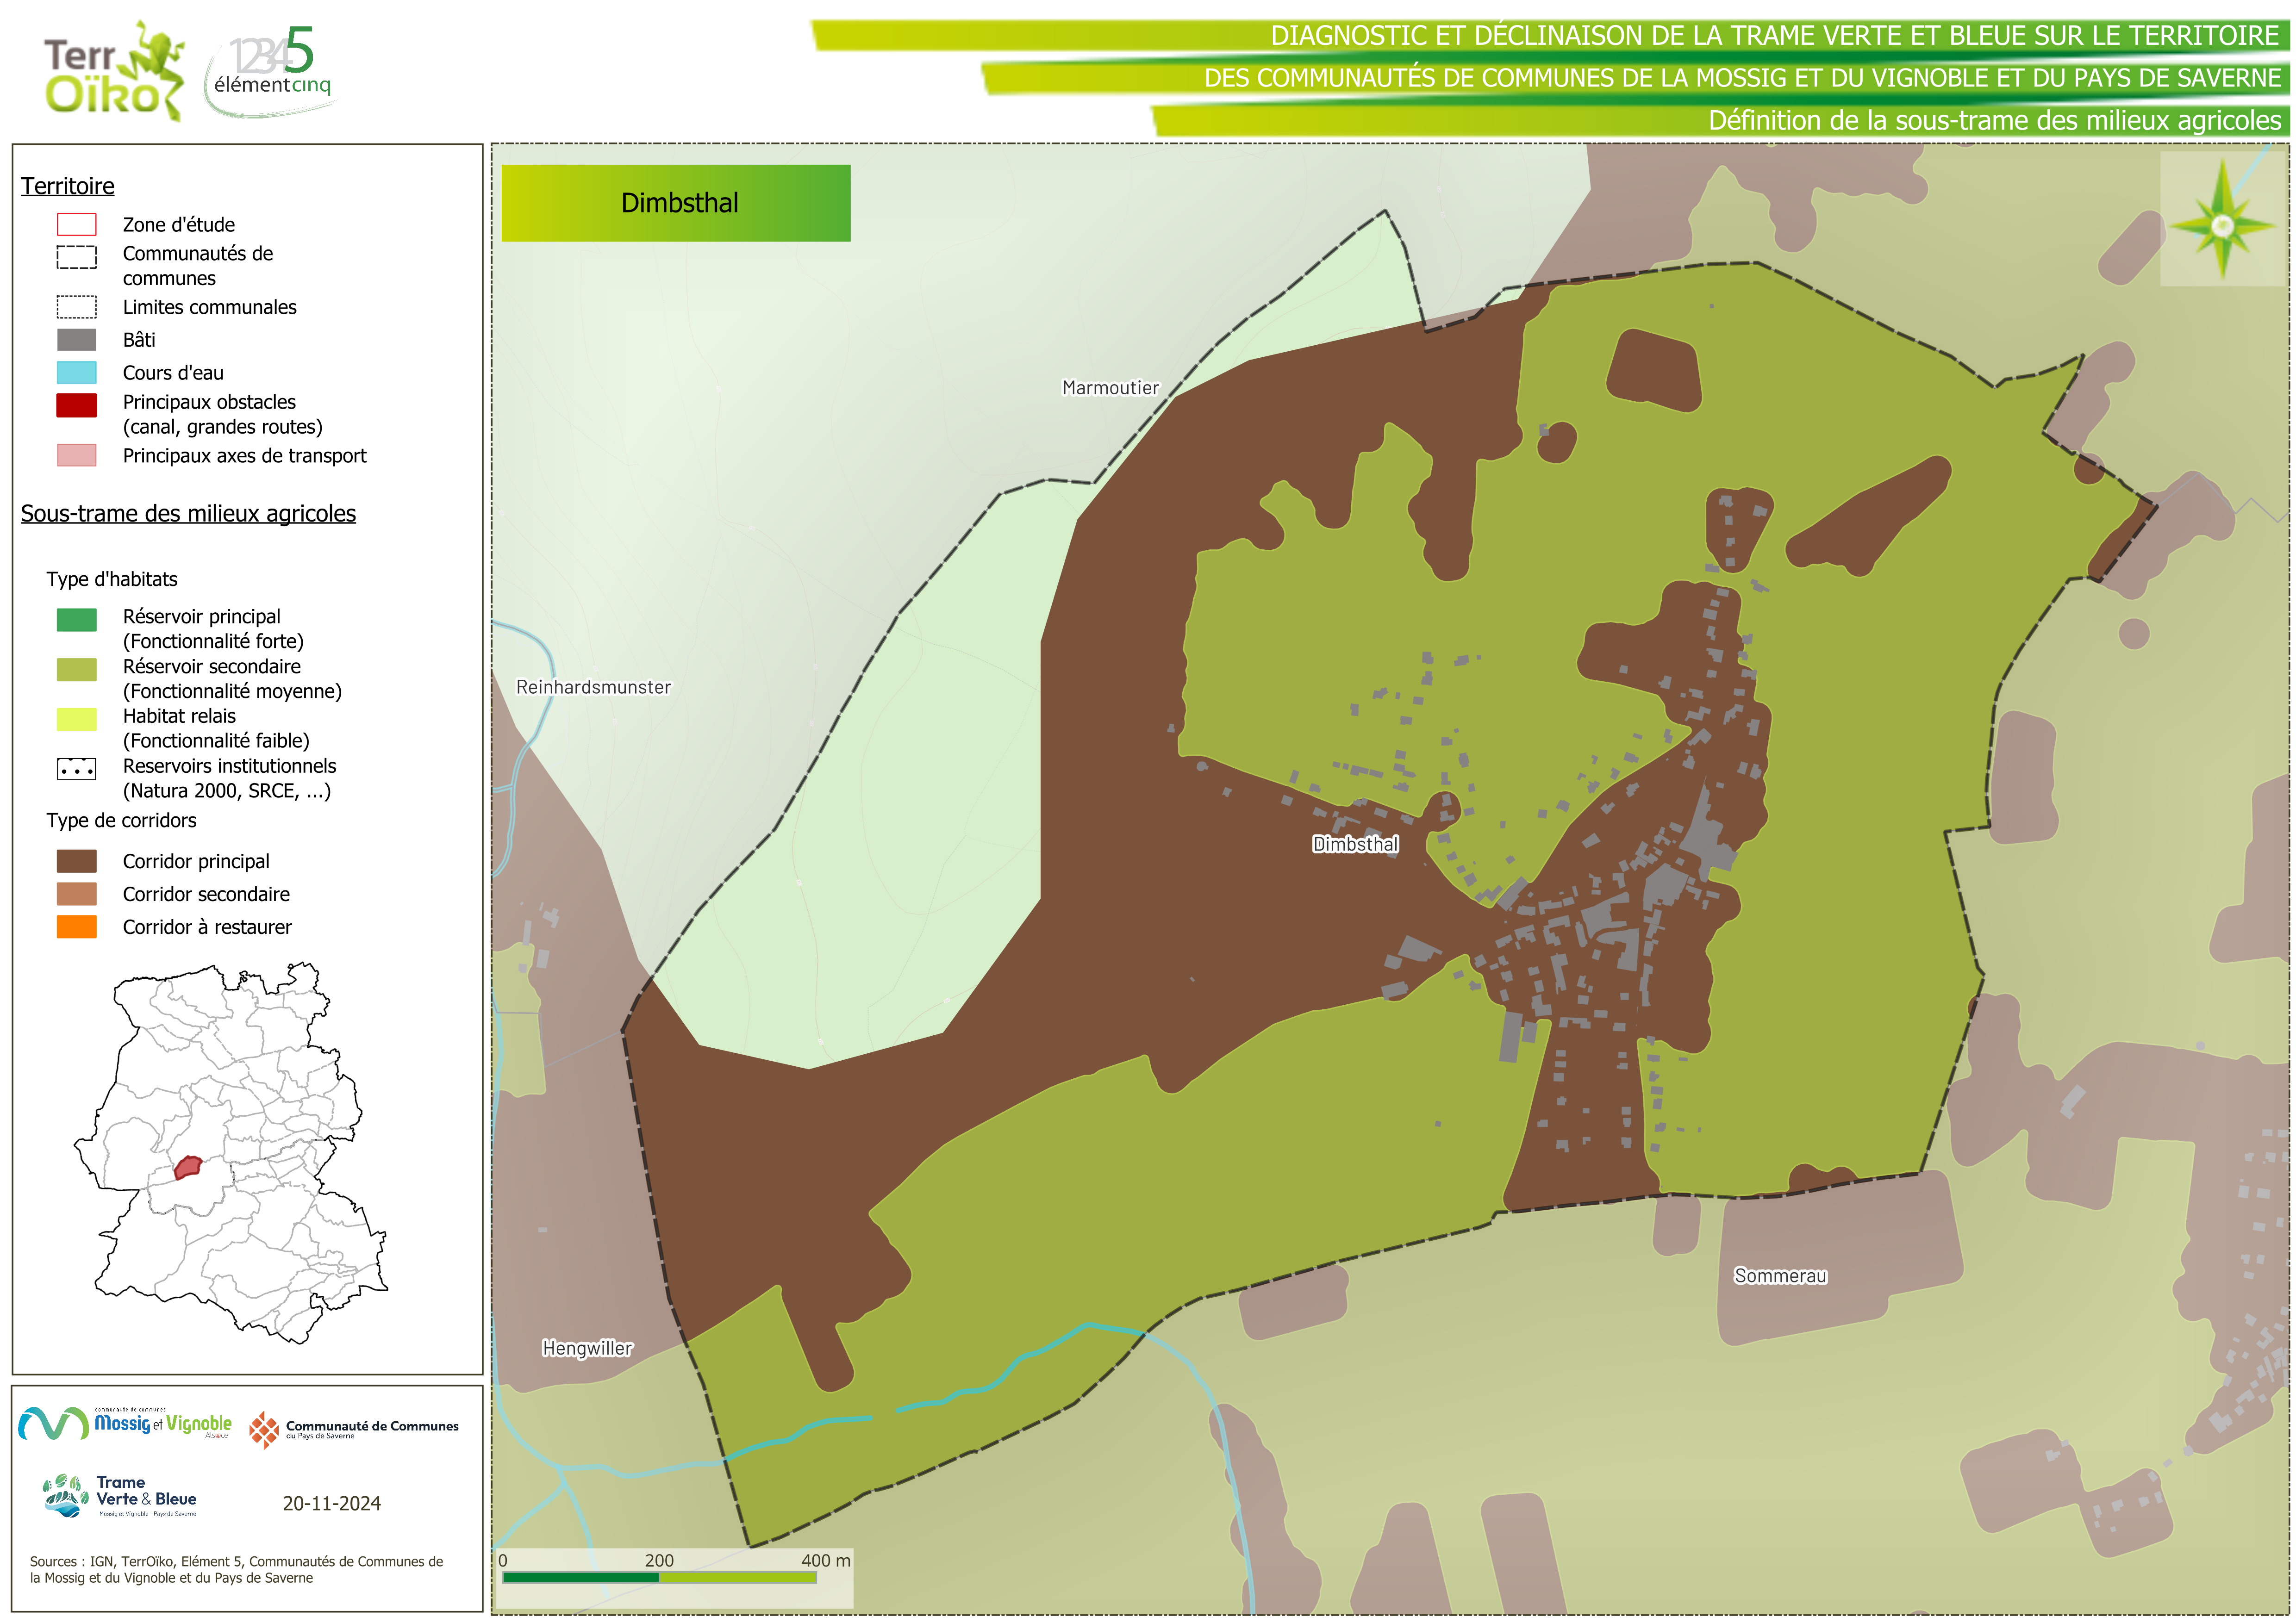Viewport: 2296px width, 1623px height.
Task: Click the Corridor principal brown swatch
Action: pos(76,861)
